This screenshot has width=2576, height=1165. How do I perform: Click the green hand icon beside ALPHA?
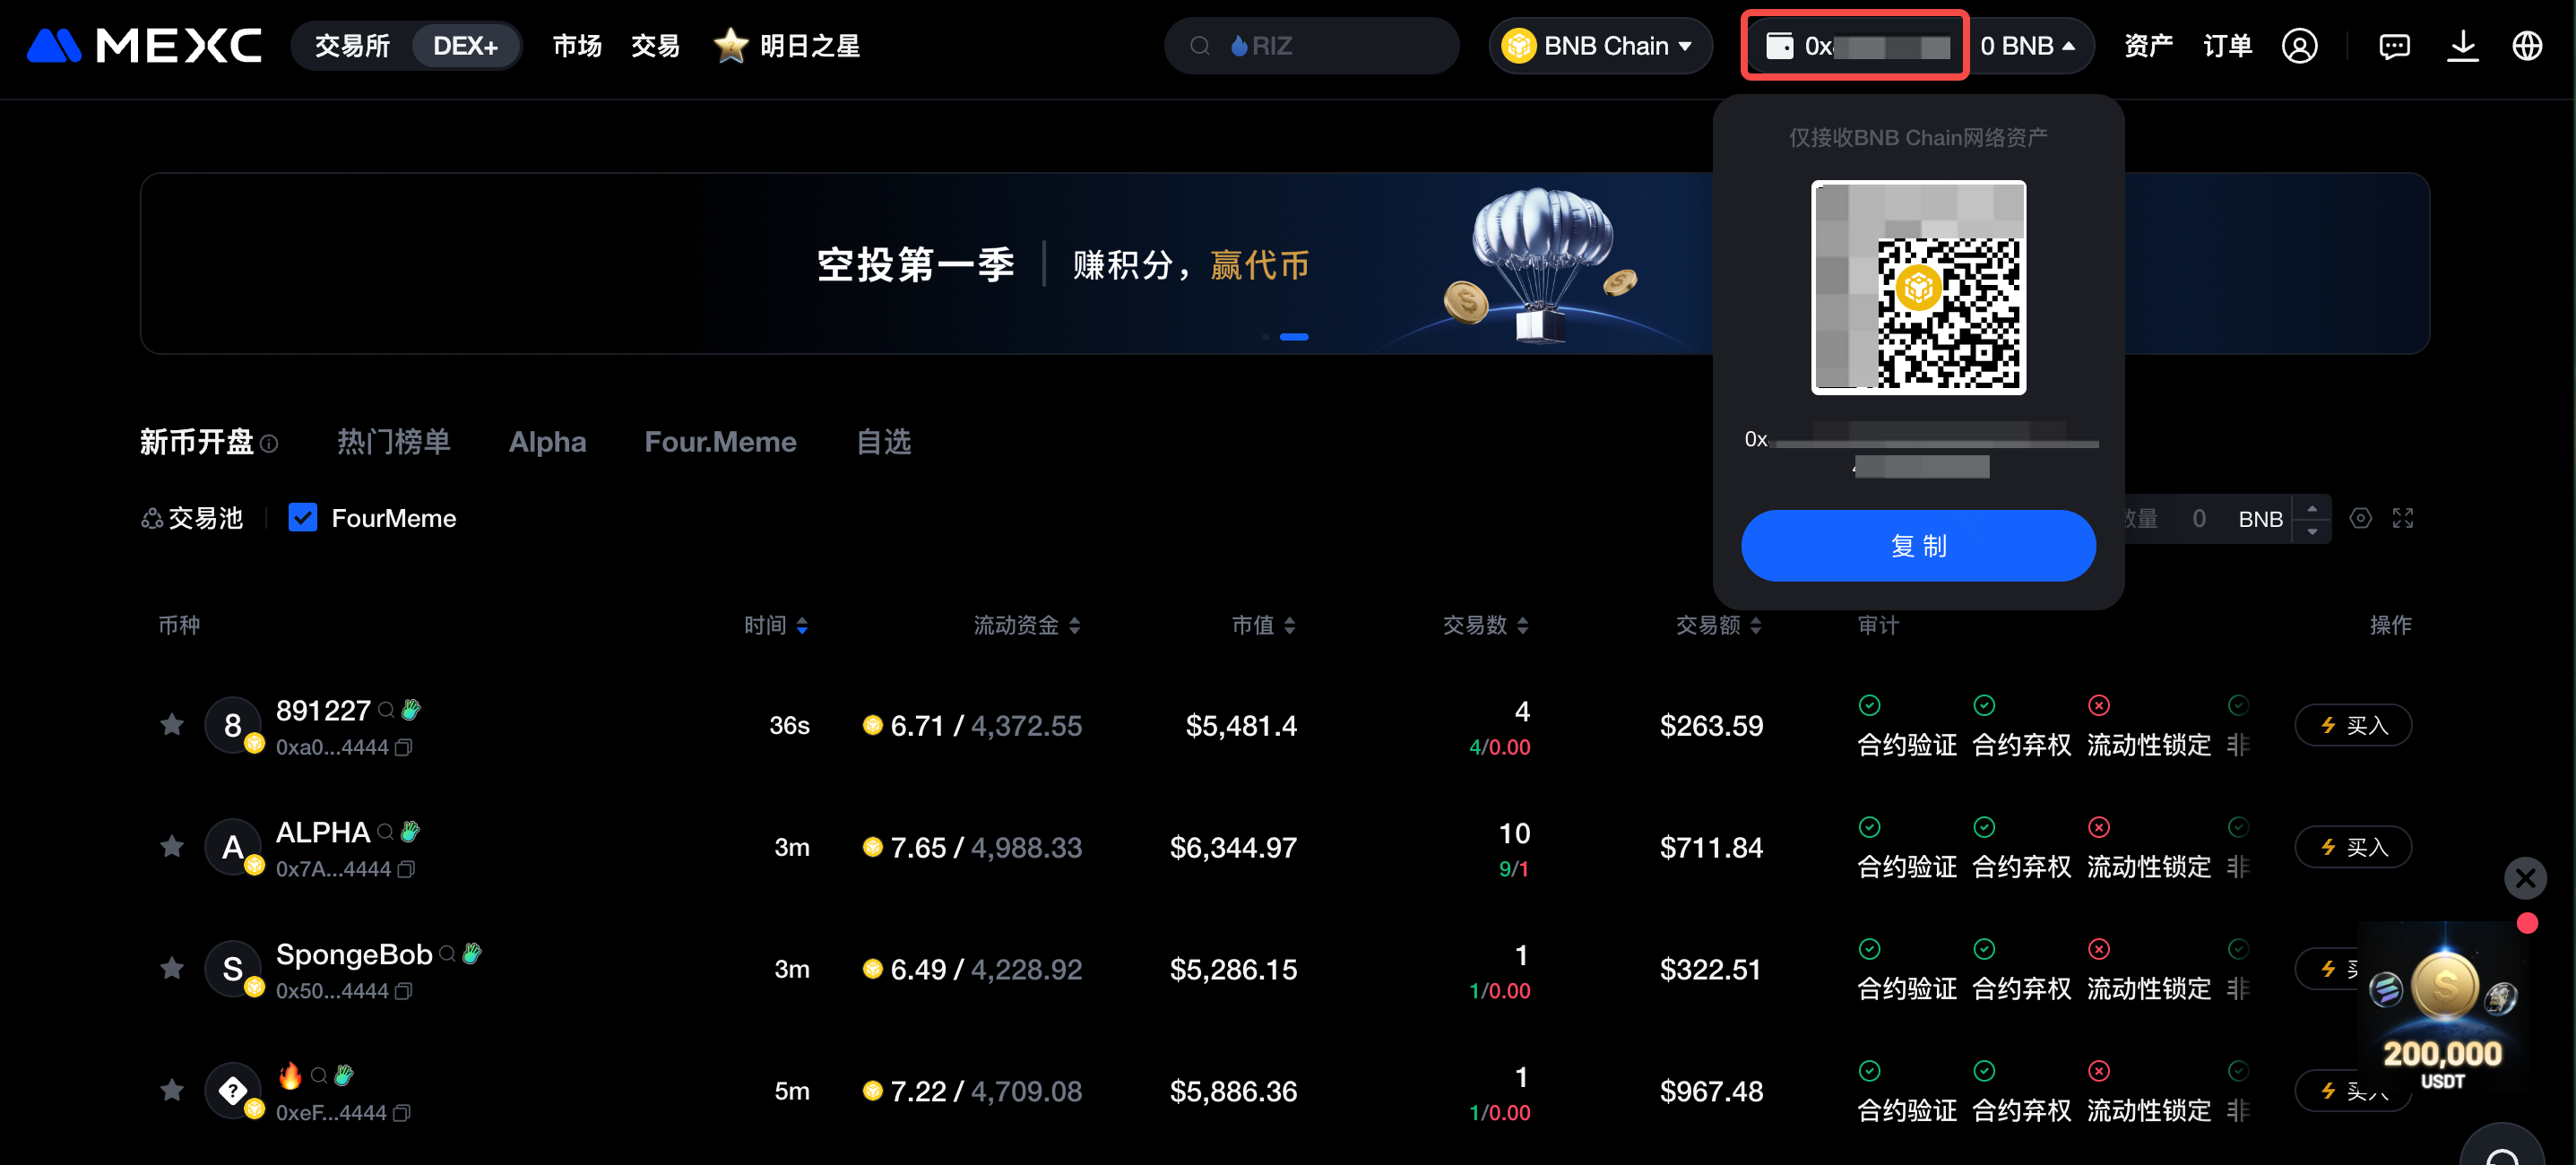[x=410, y=832]
